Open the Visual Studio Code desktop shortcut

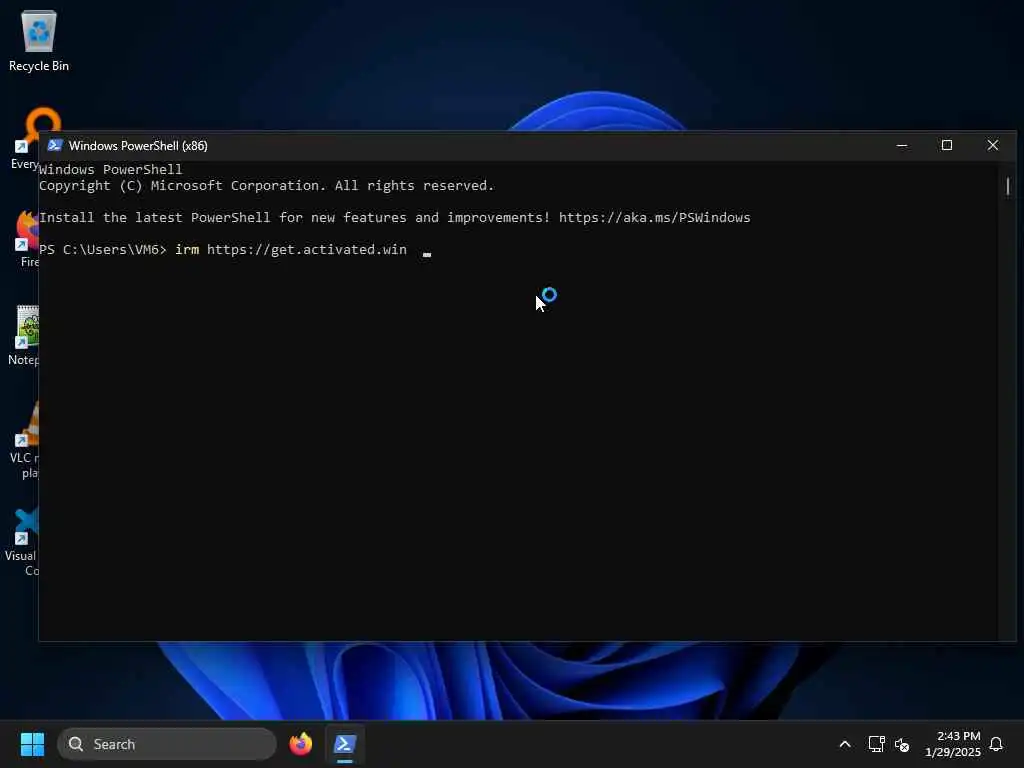coord(22,542)
